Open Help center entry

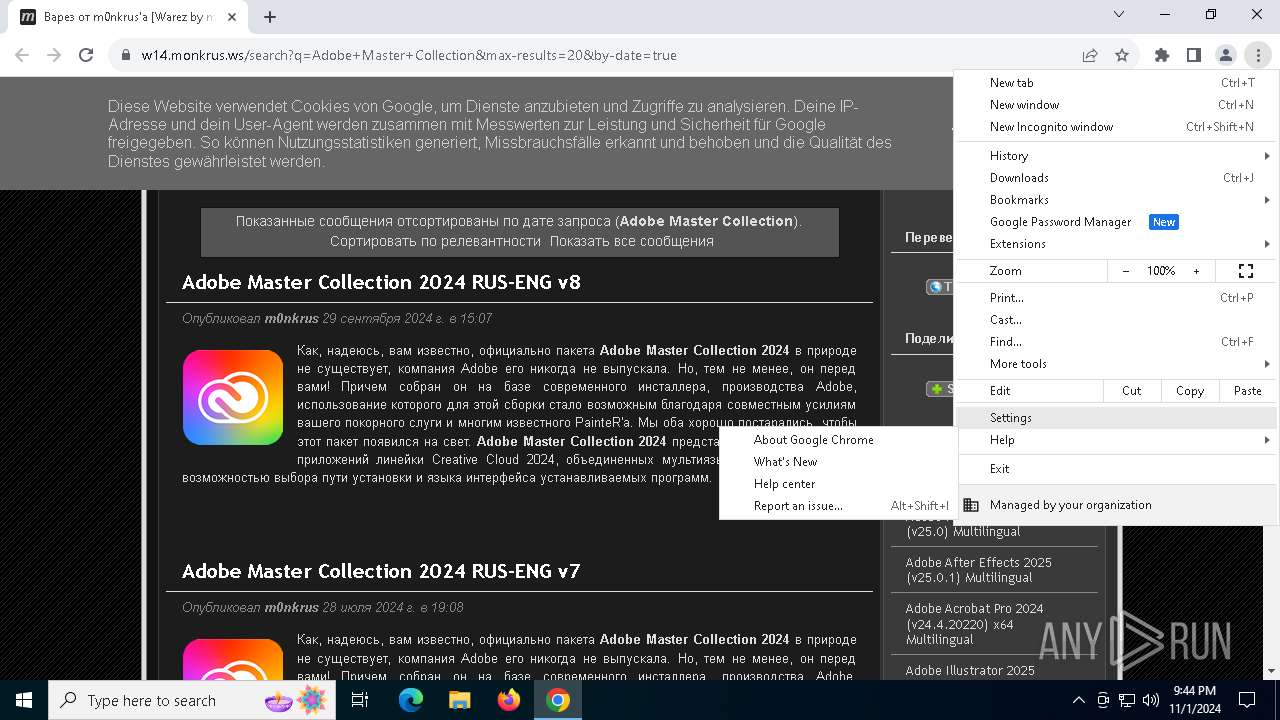coord(838,484)
